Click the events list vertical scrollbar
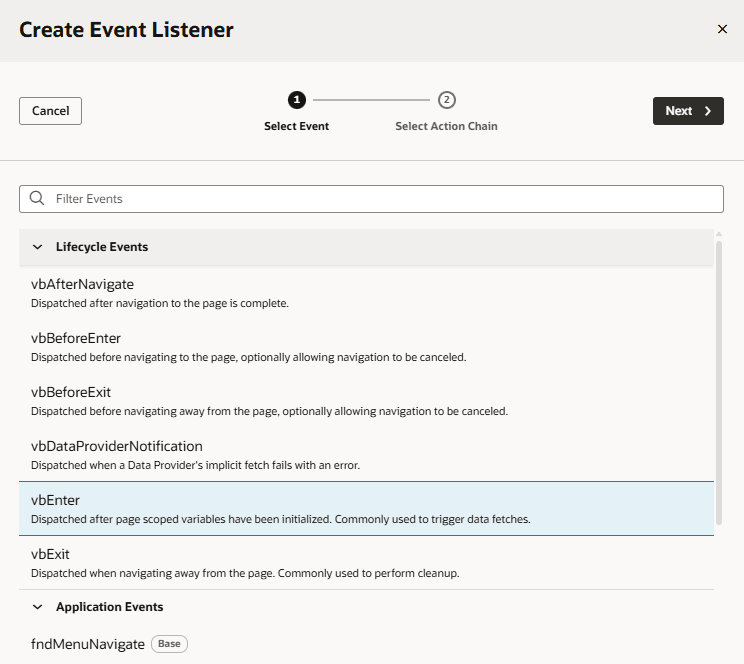744x664 pixels. [719, 383]
